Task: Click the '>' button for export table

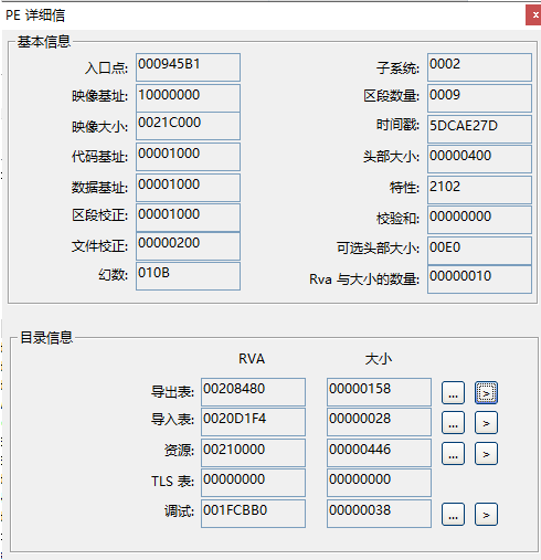Action: tap(486, 392)
